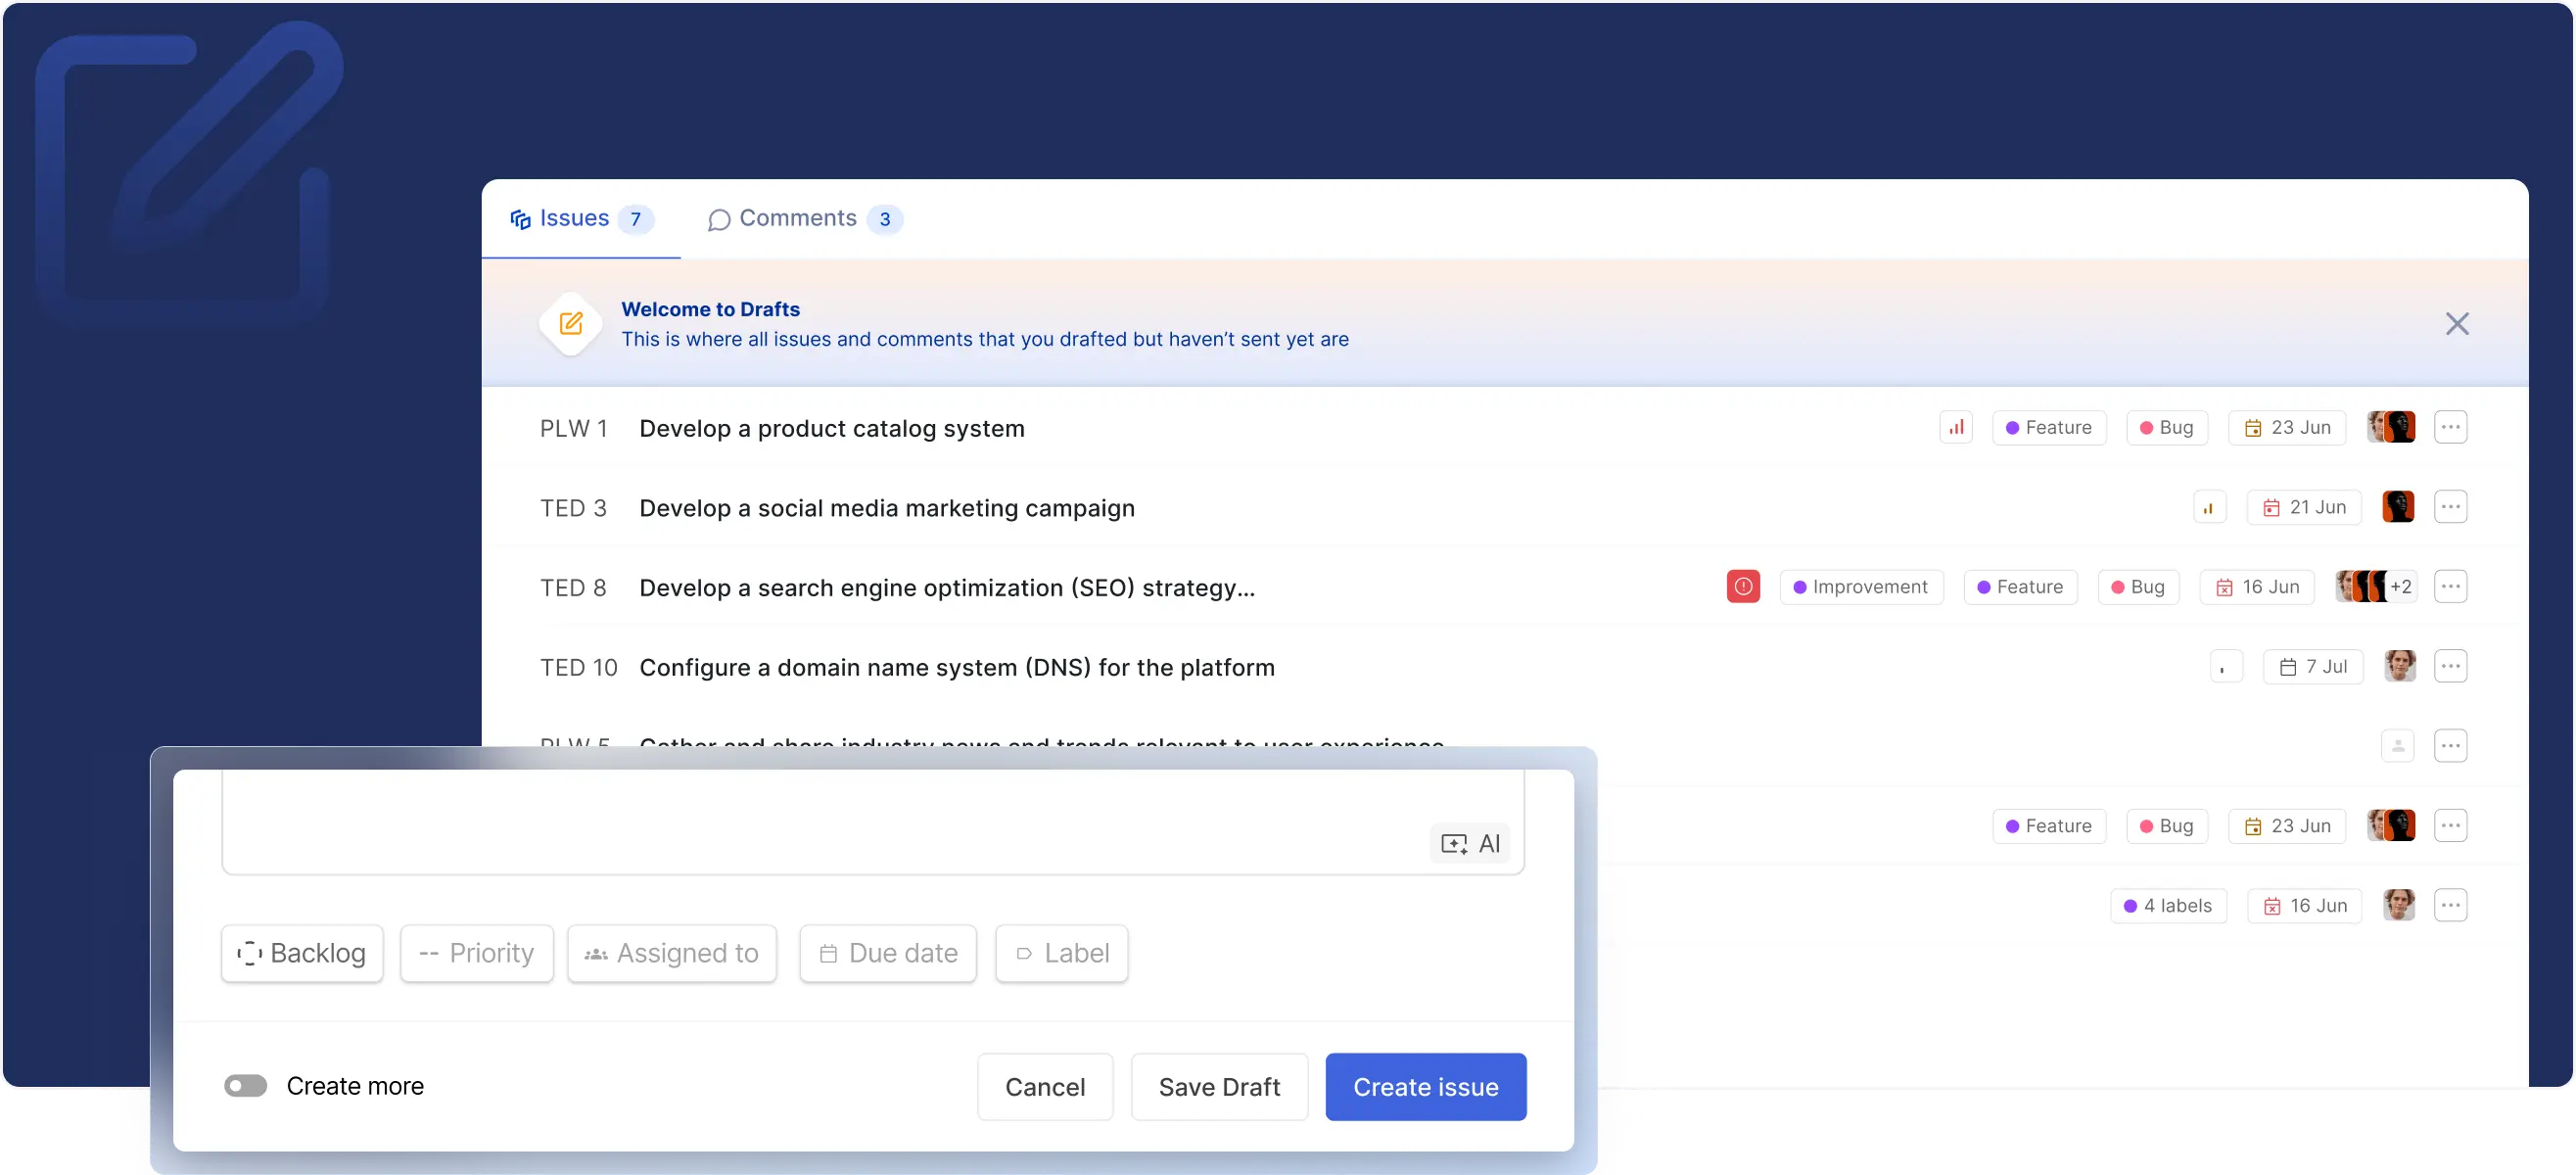
Task: Open the Assigned to dropdown
Action: coord(672,953)
